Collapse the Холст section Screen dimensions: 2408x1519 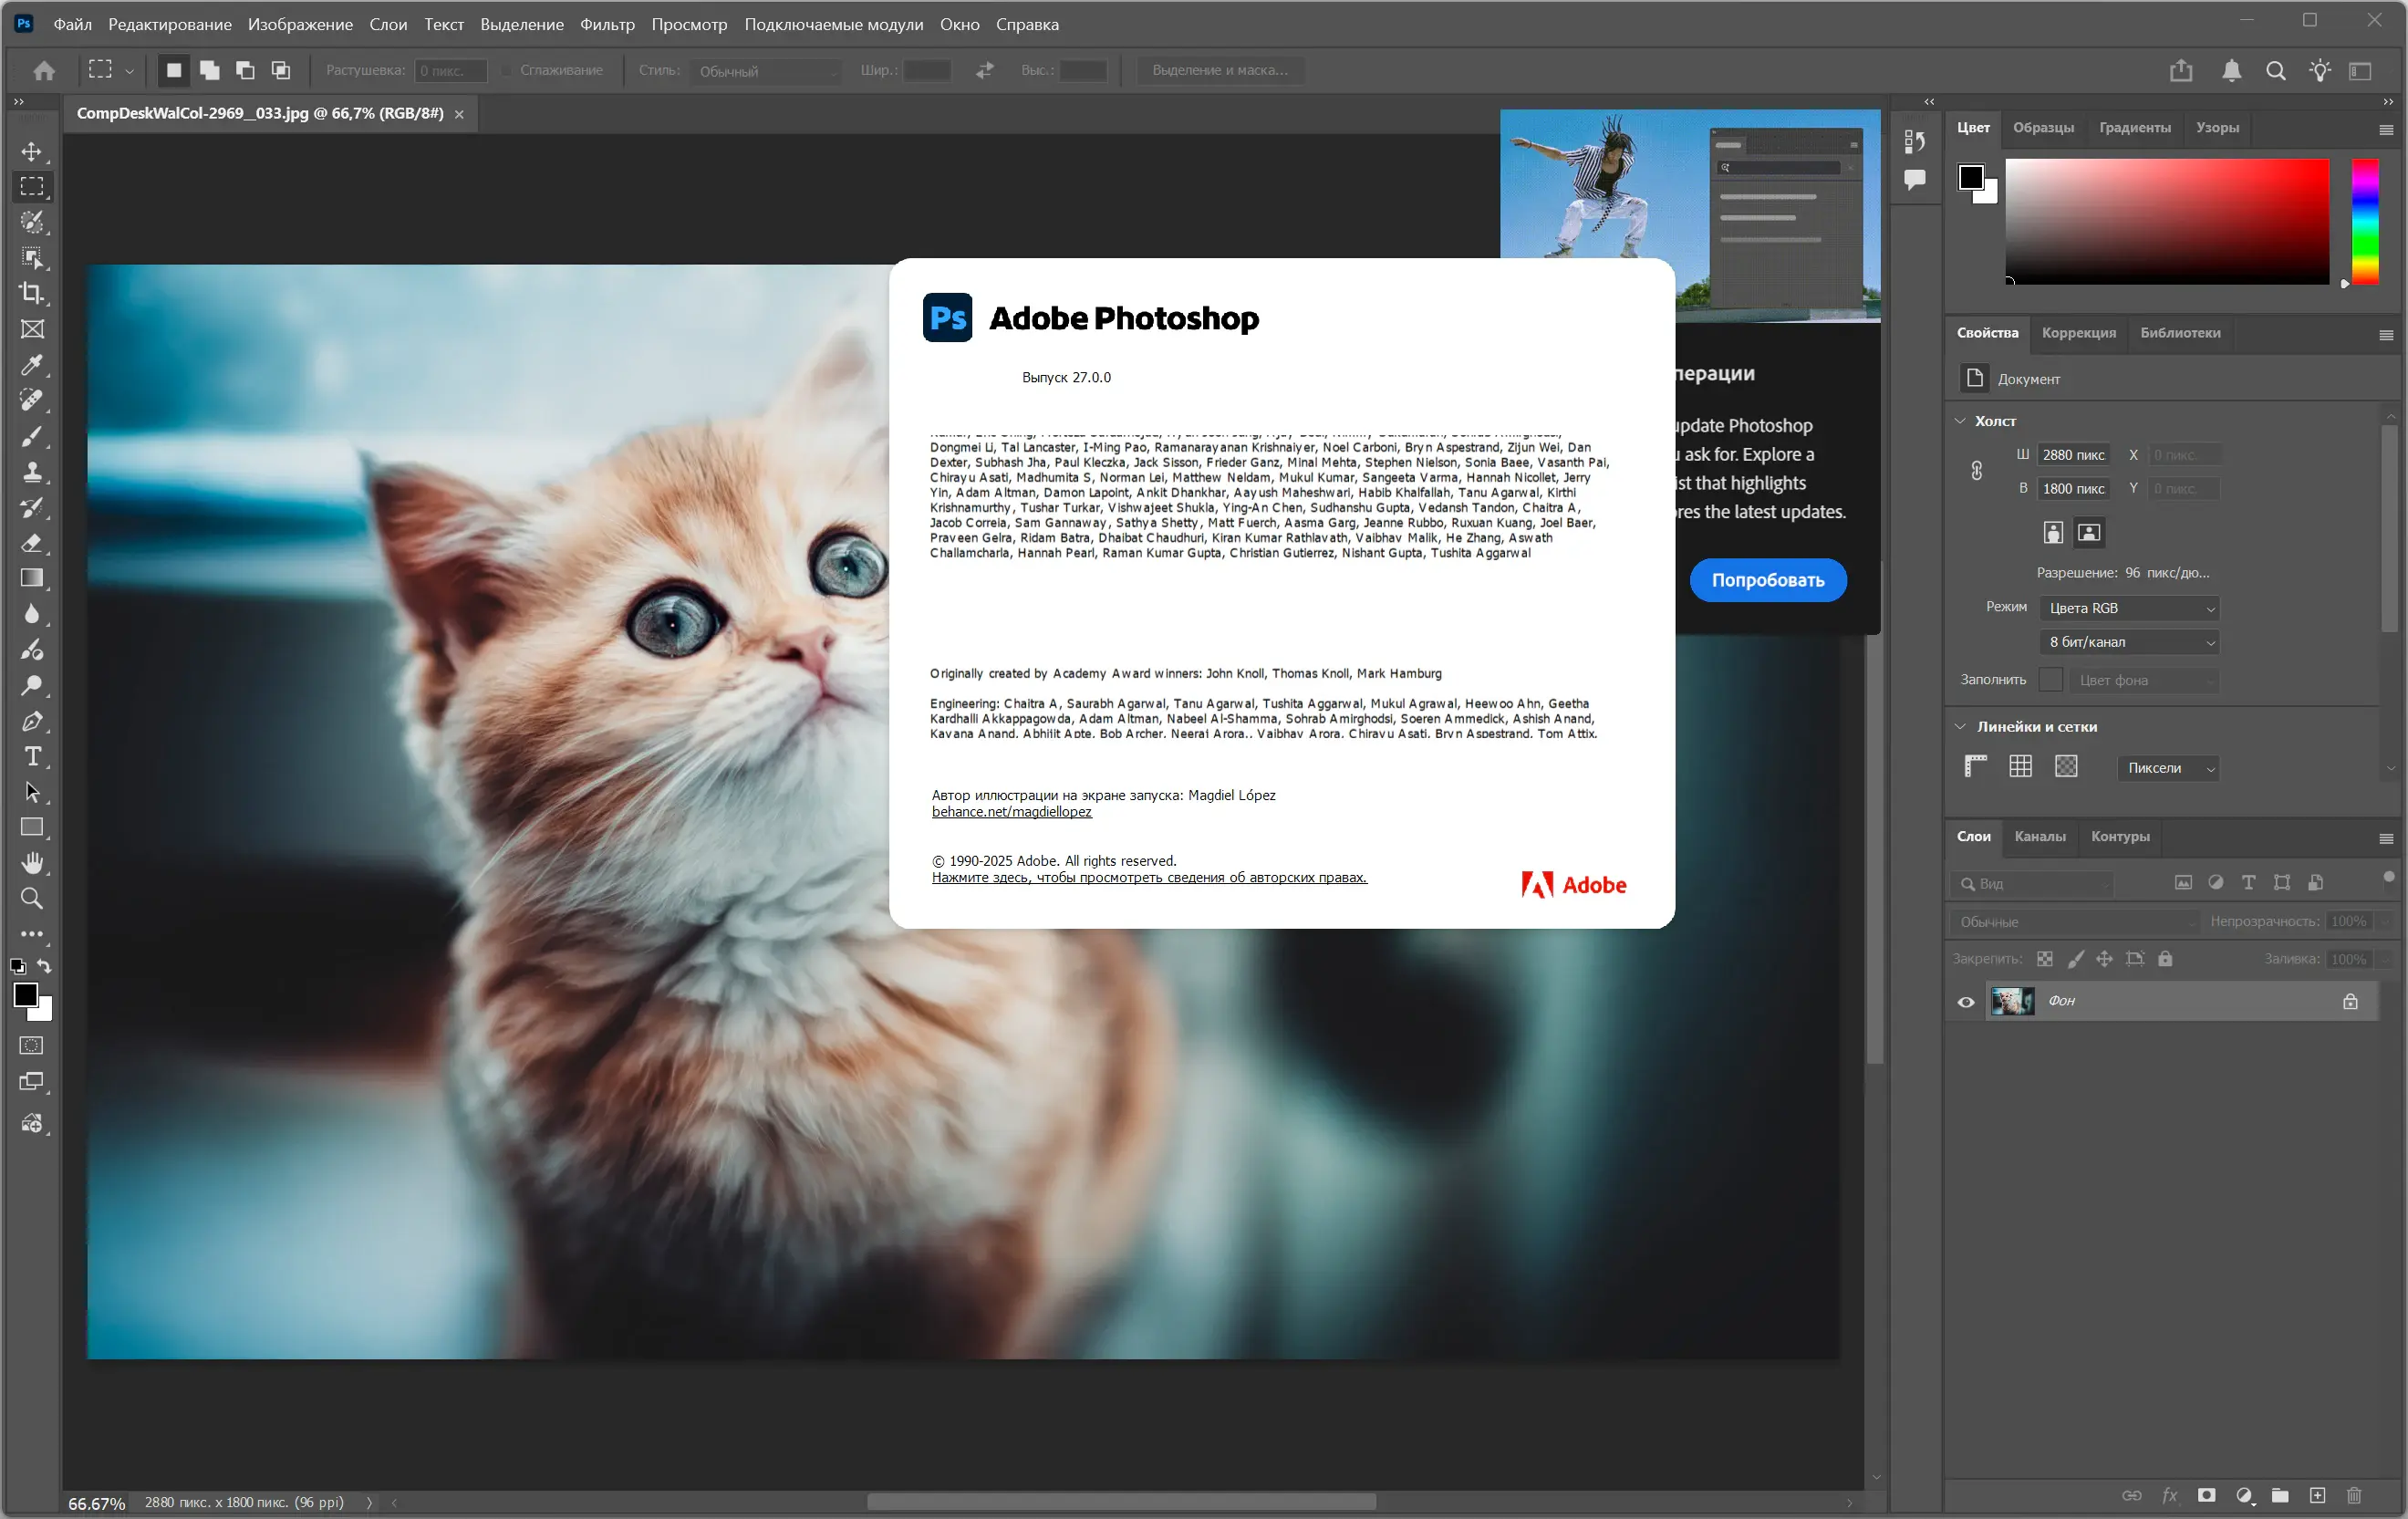(x=1960, y=421)
